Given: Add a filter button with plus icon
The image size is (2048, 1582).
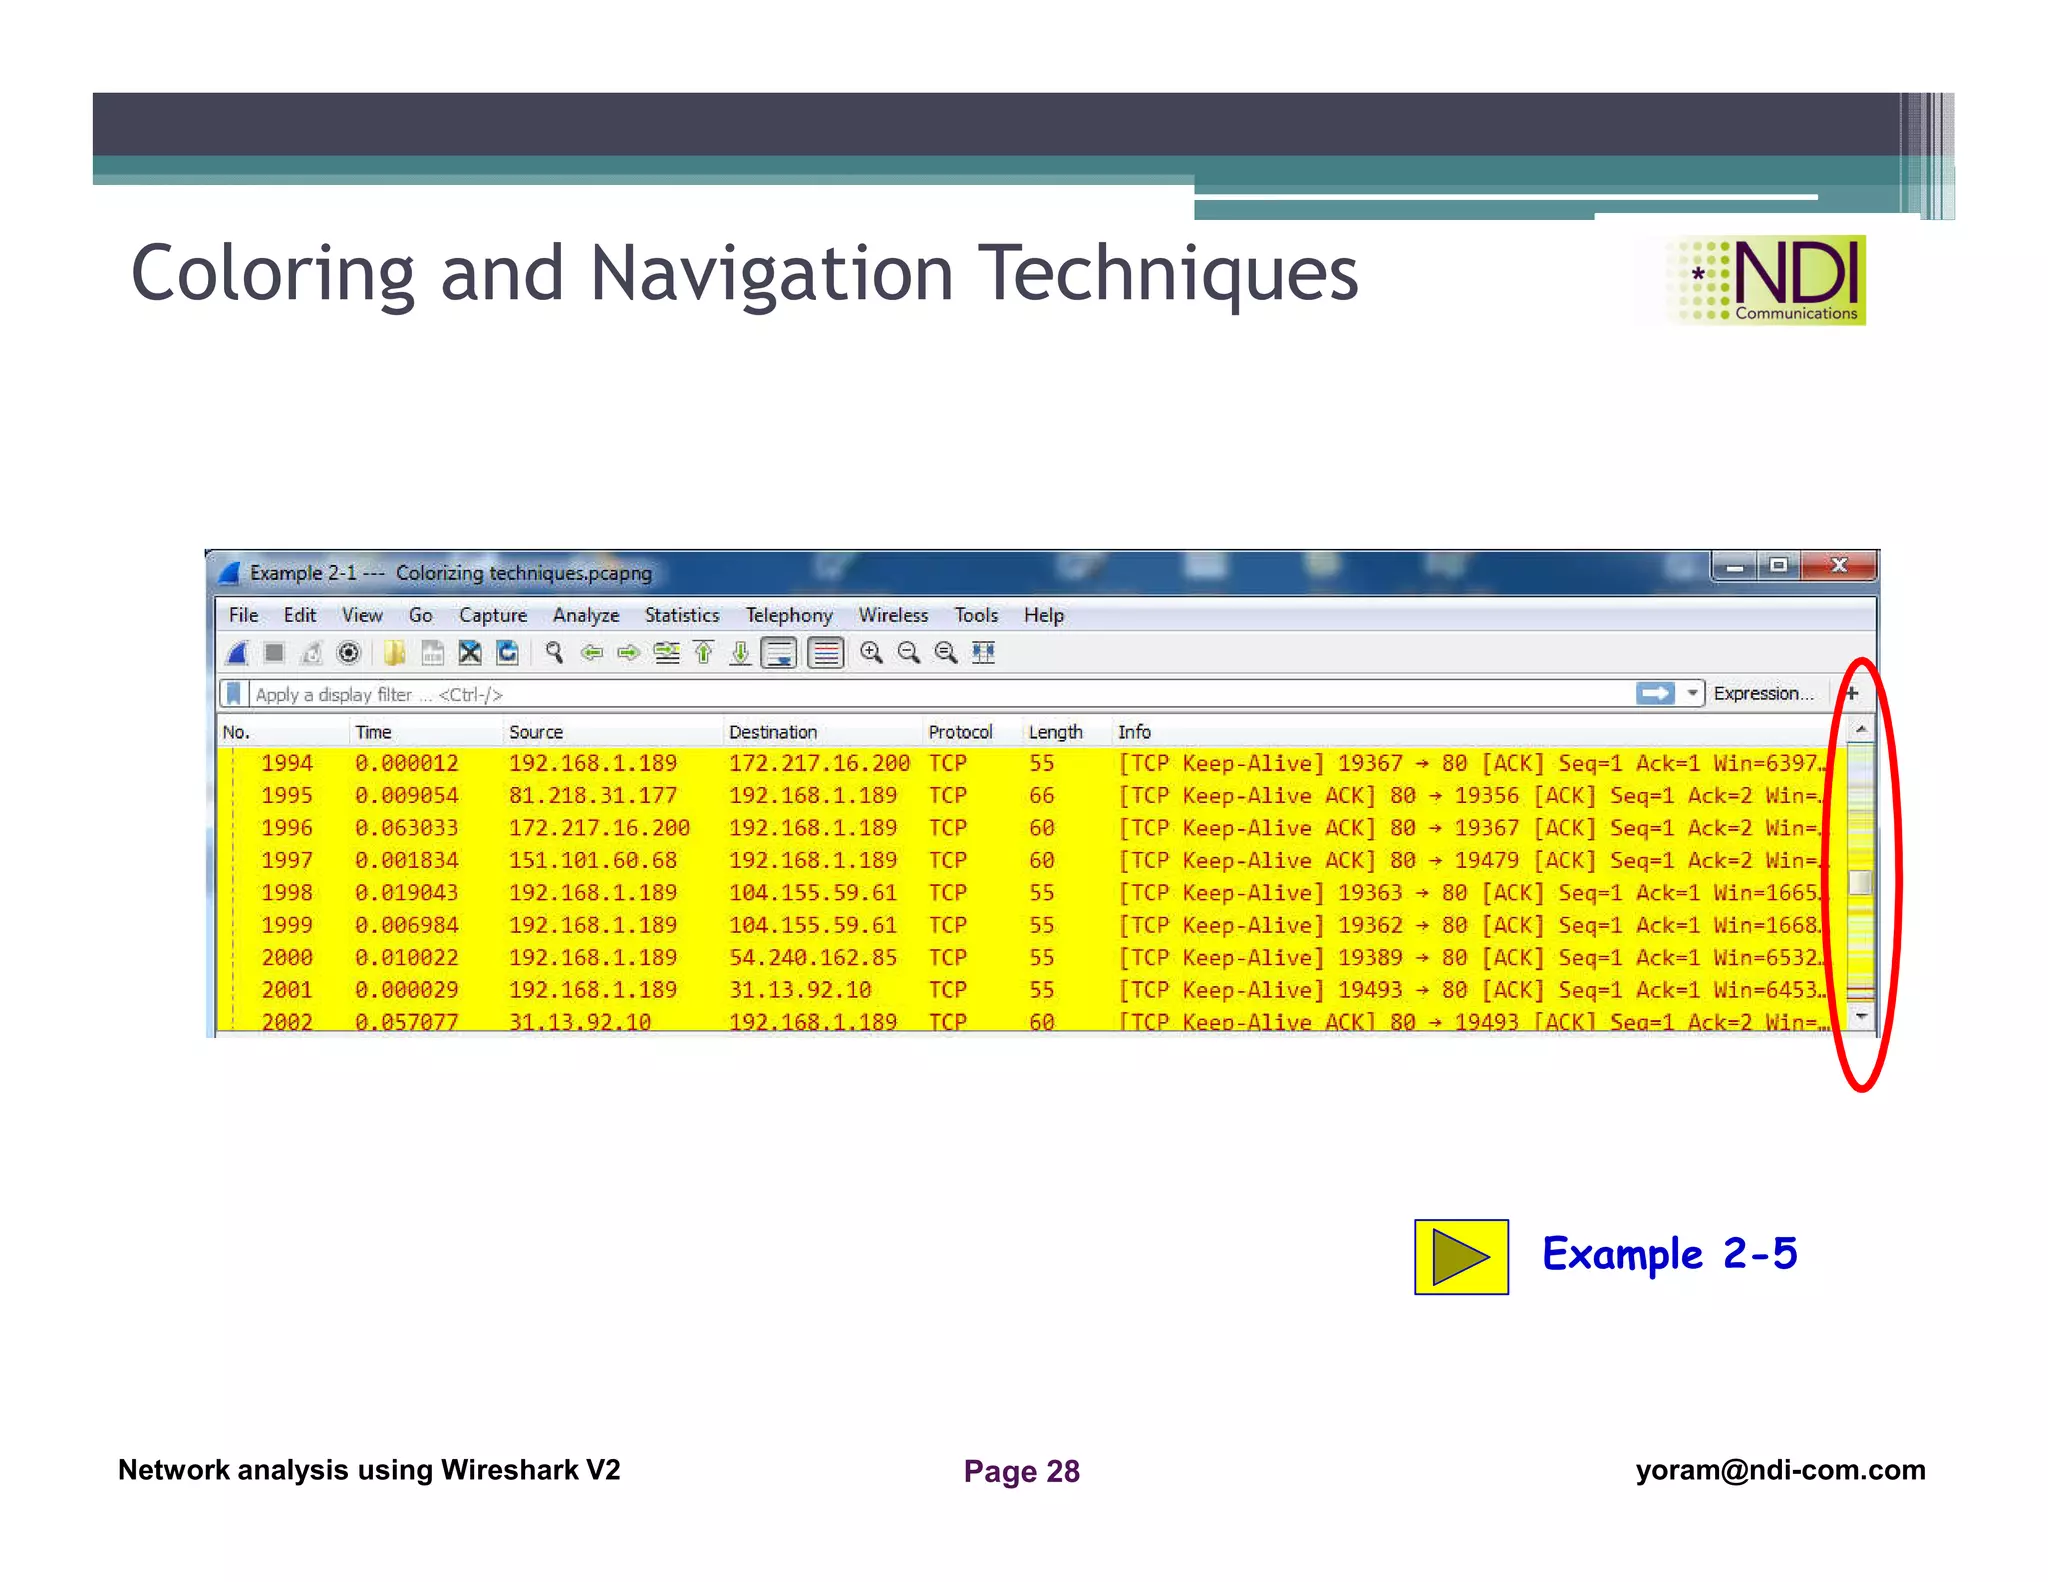Looking at the screenshot, I should (x=1852, y=693).
